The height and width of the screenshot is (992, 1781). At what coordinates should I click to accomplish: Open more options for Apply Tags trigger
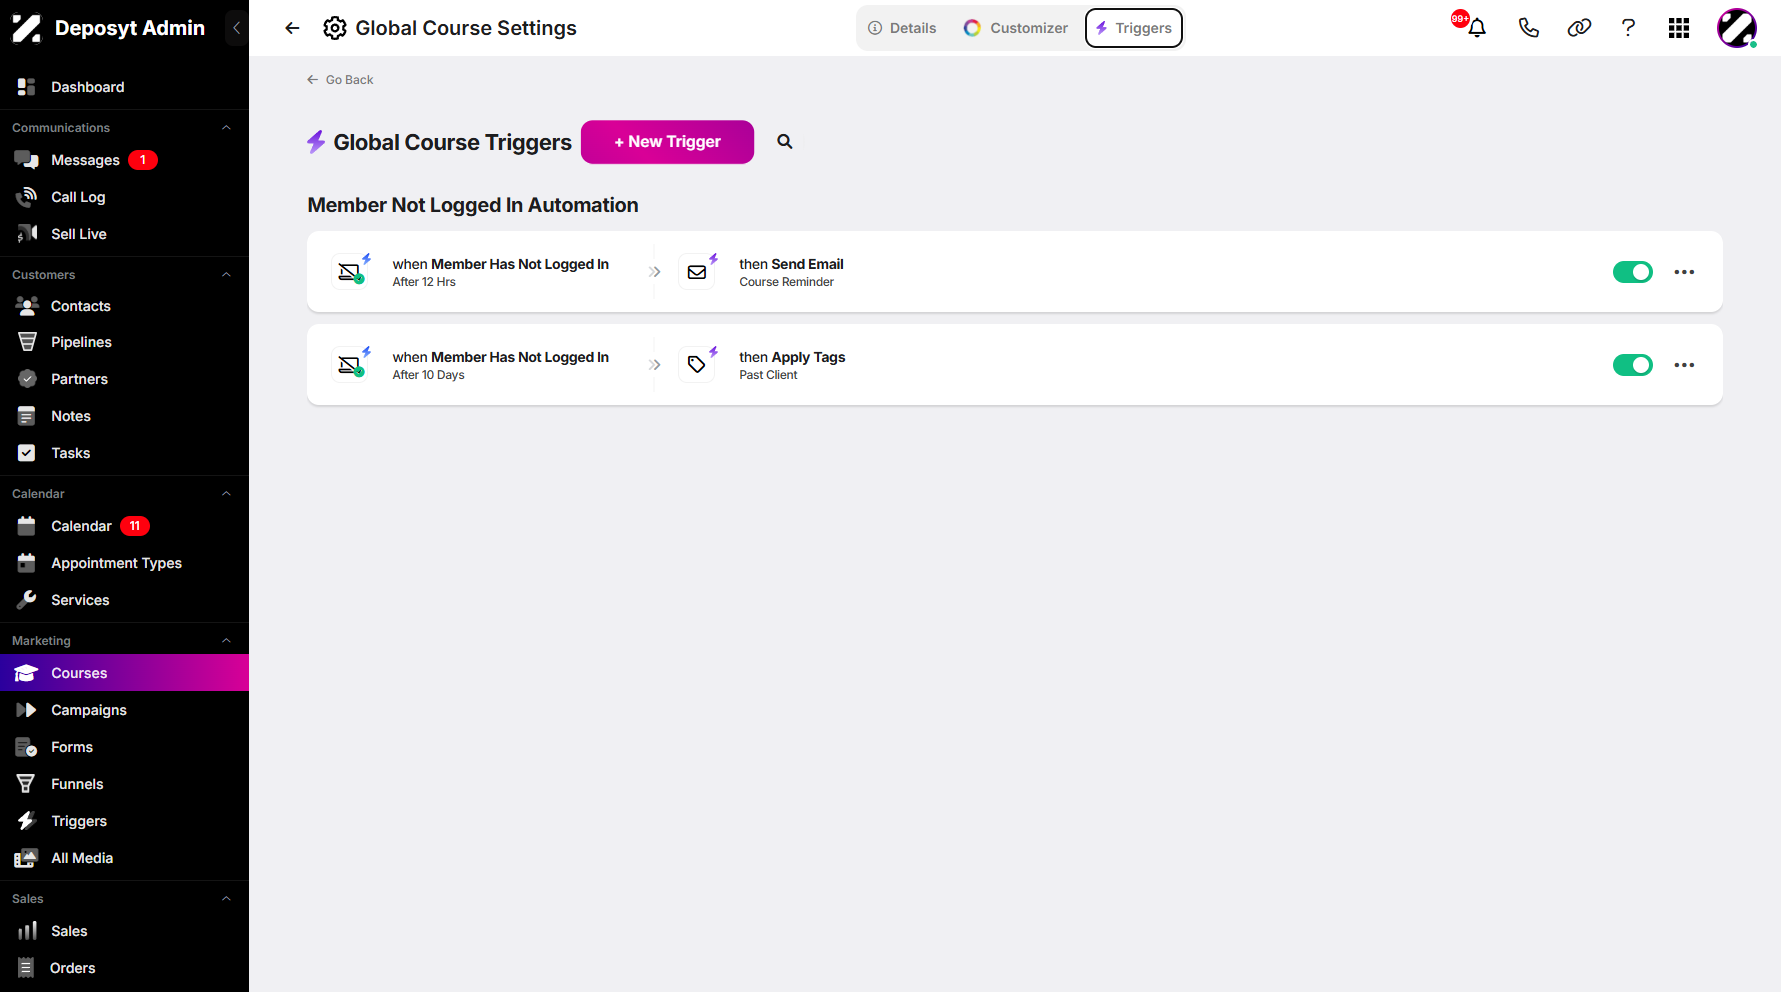pos(1684,365)
